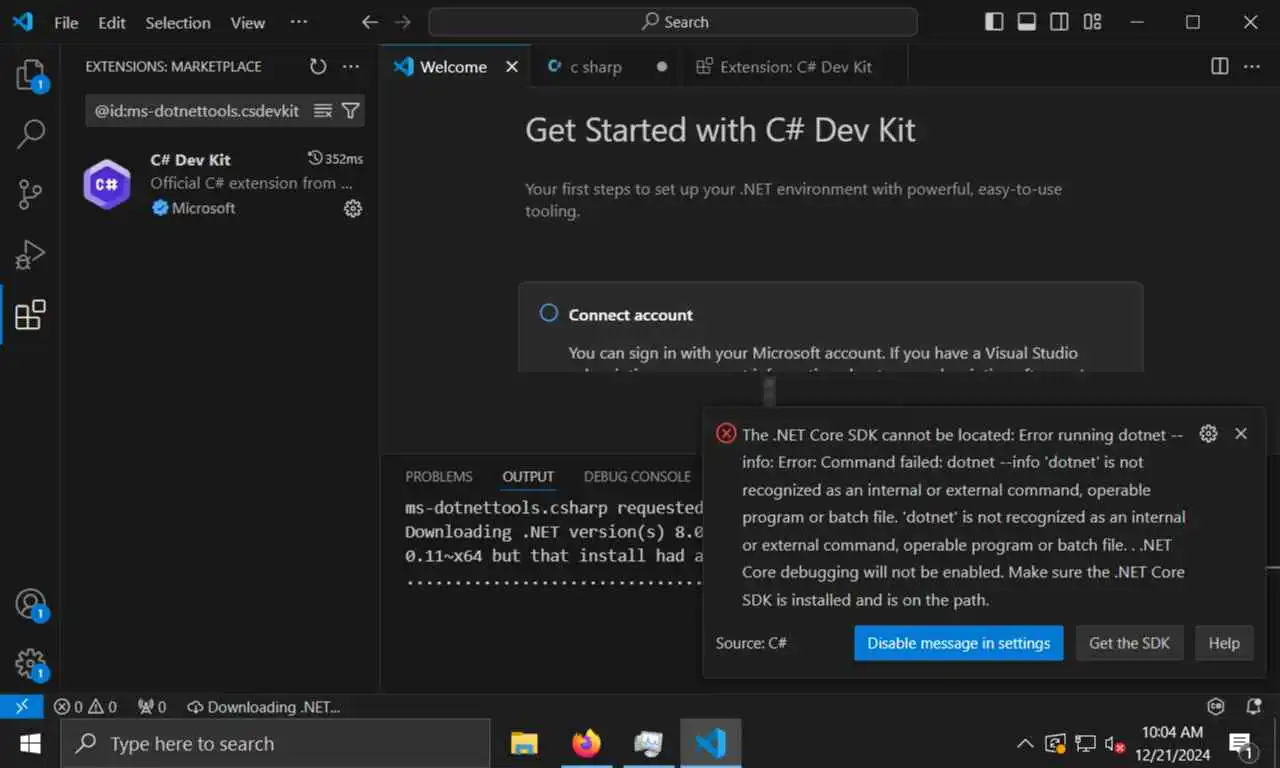Open the Selection menu

[x=178, y=22]
